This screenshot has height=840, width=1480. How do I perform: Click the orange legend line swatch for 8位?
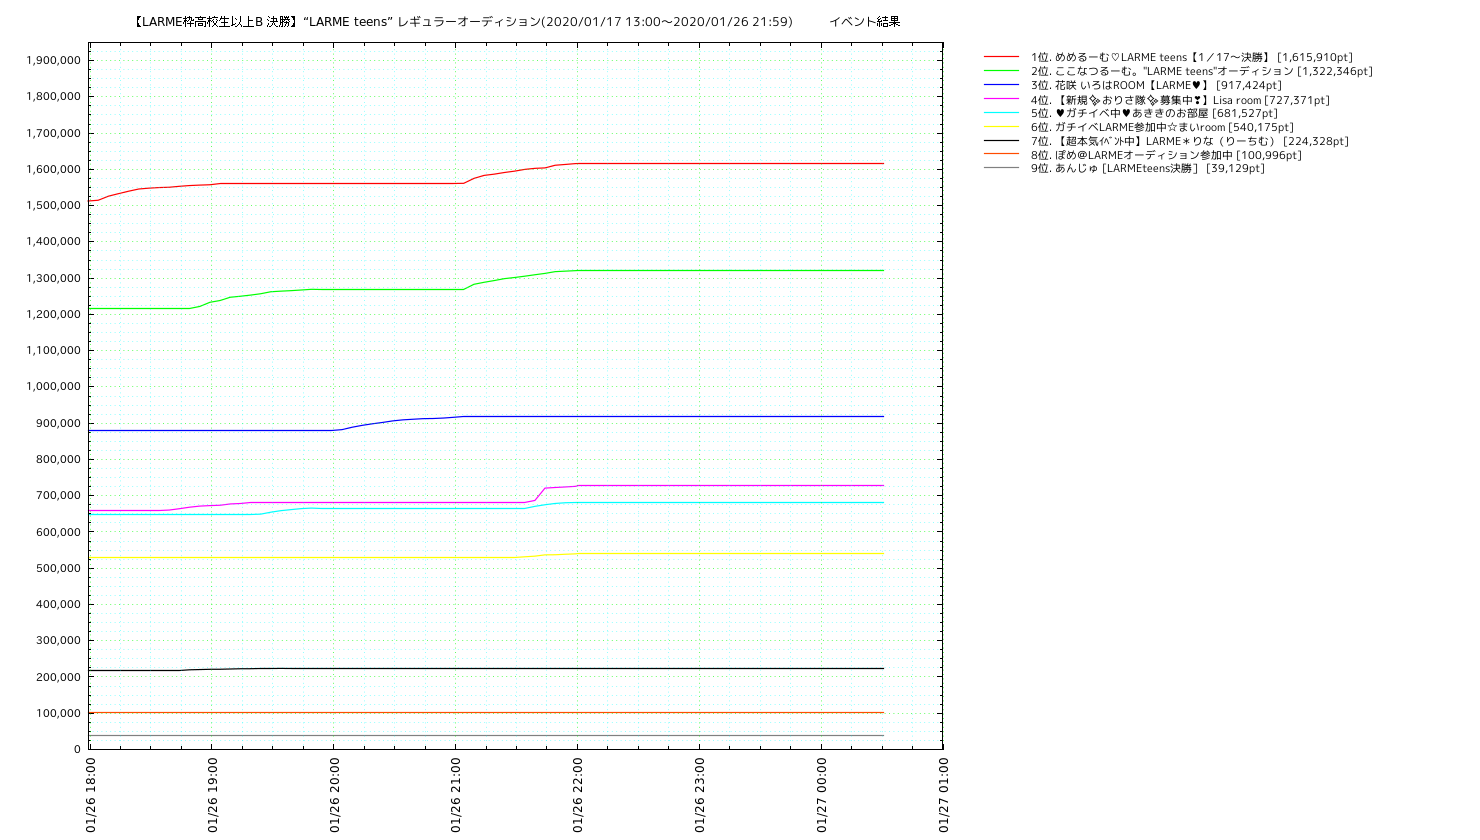pyautogui.click(x=1001, y=154)
